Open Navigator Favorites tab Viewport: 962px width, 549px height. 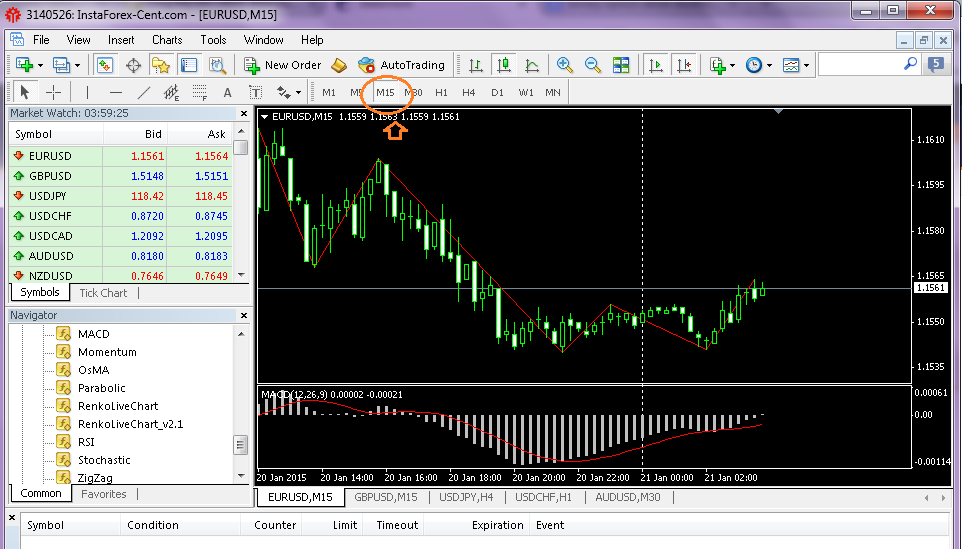pyautogui.click(x=103, y=494)
